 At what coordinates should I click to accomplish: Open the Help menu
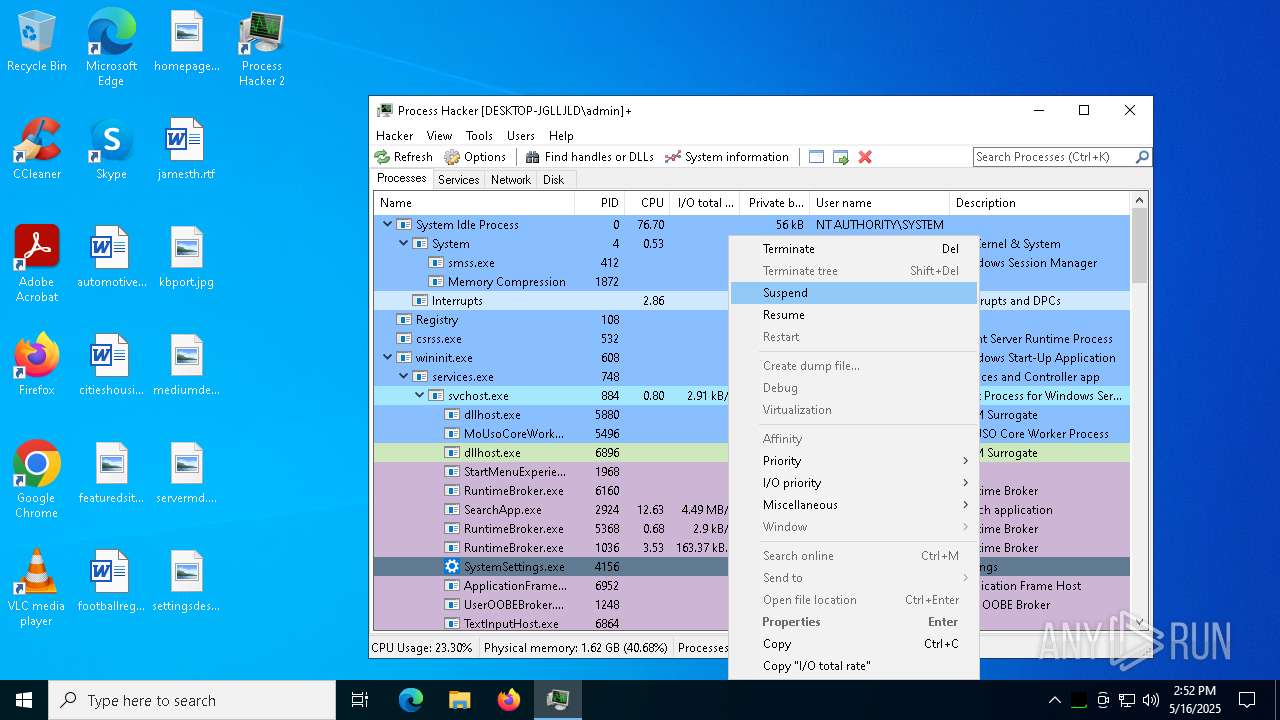[x=561, y=136]
